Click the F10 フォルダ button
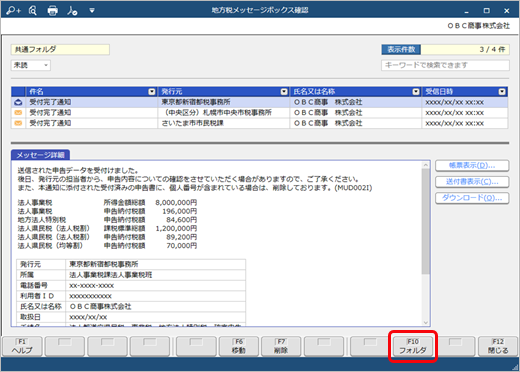 [x=413, y=347]
